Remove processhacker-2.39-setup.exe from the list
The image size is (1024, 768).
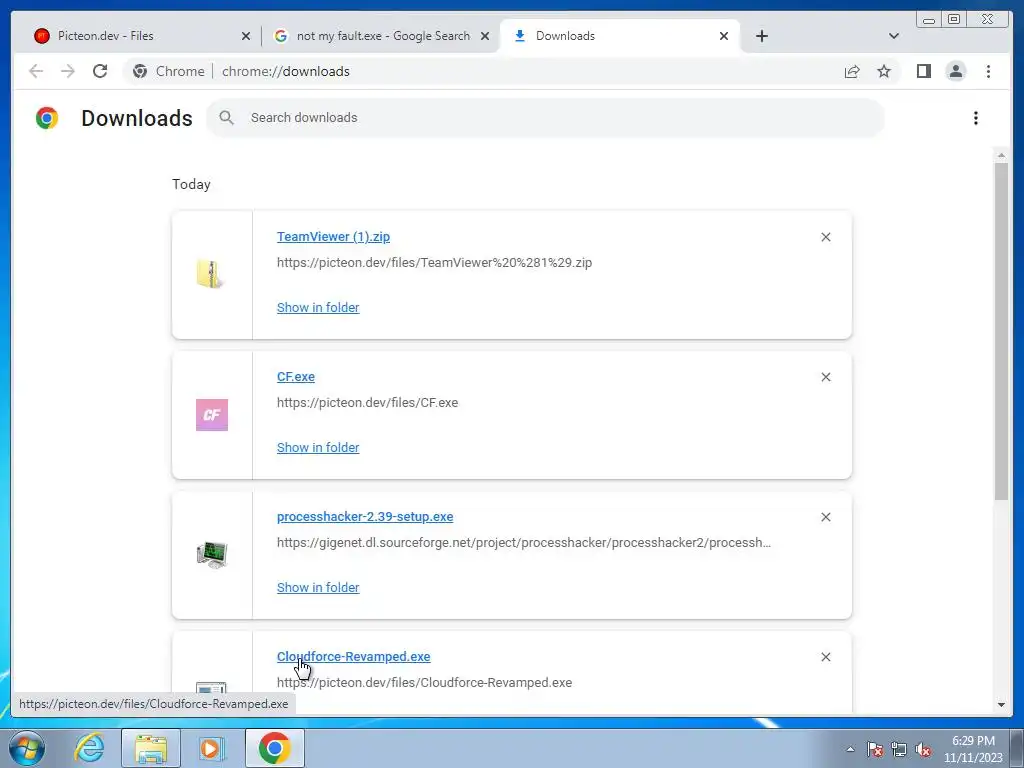[x=825, y=517]
